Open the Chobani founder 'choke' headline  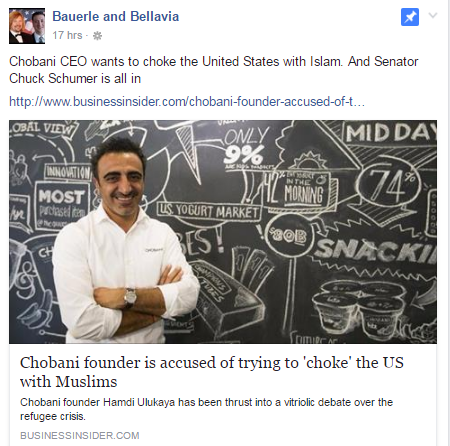point(212,372)
